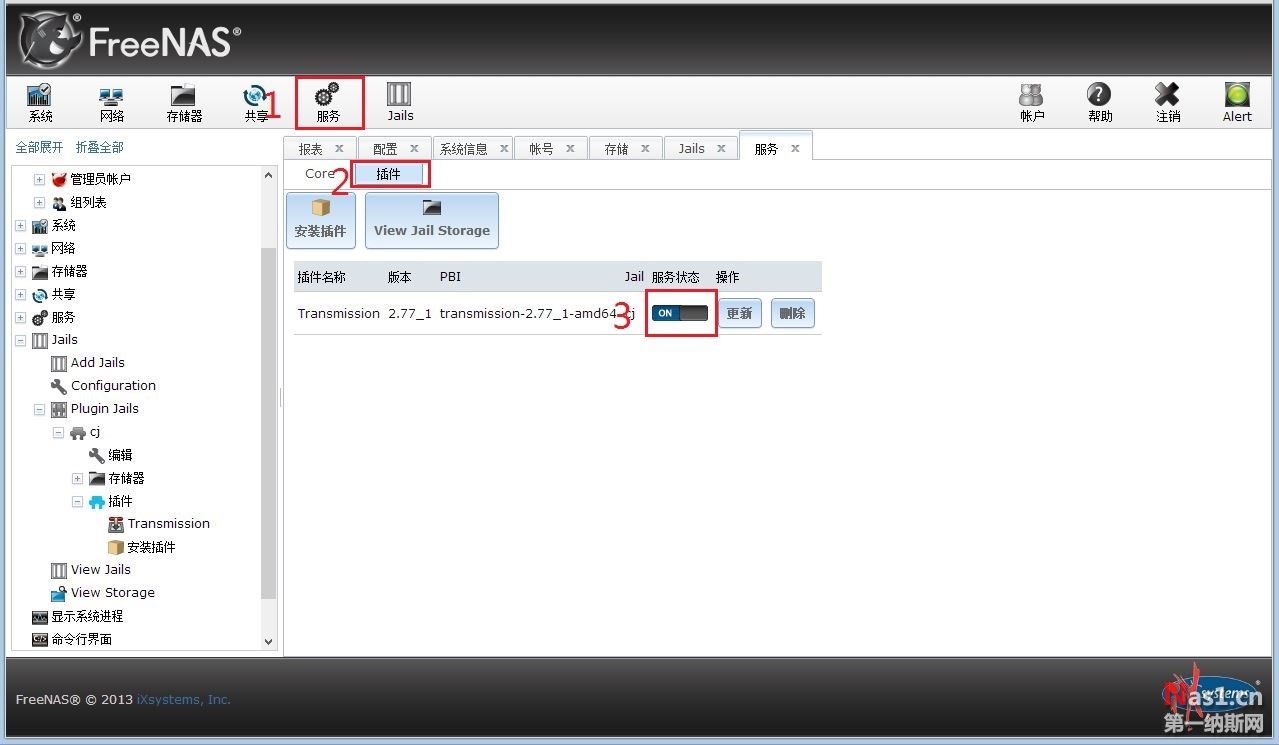Open 显示系统进程 in tree

(87, 616)
